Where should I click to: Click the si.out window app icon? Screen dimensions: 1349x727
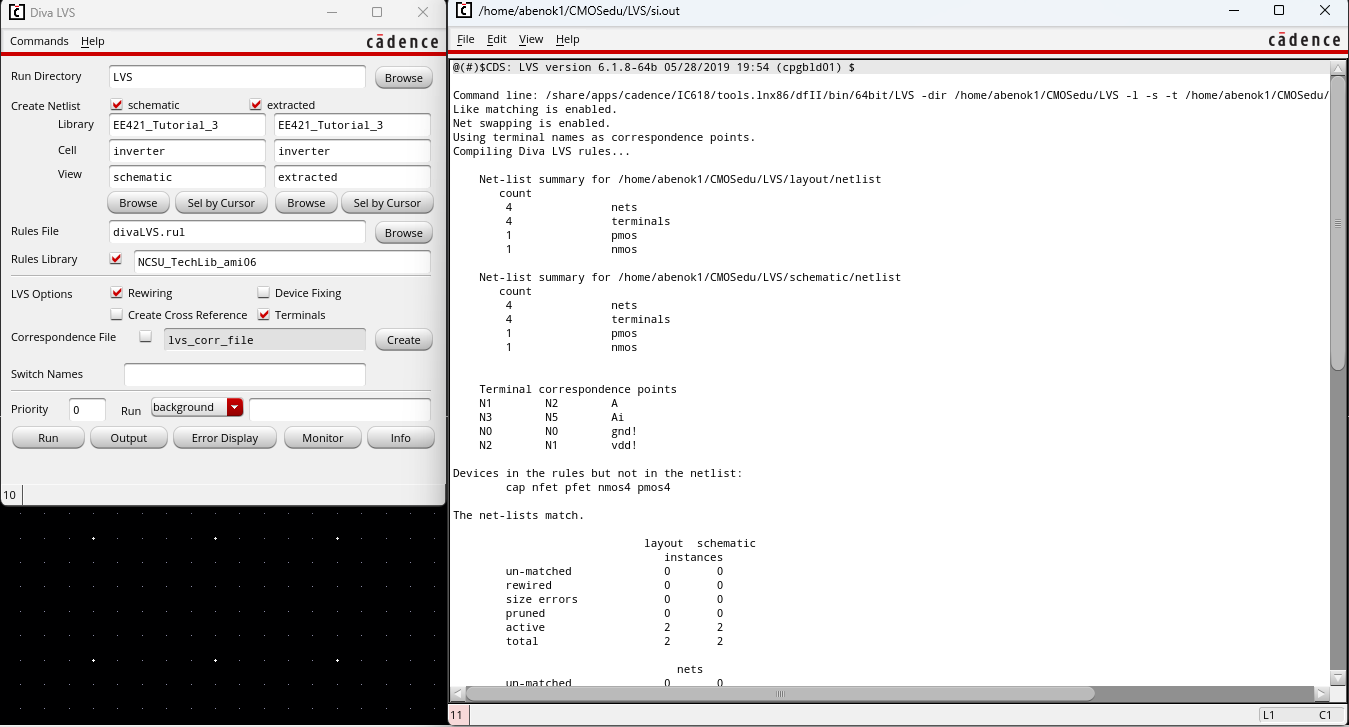coord(464,11)
